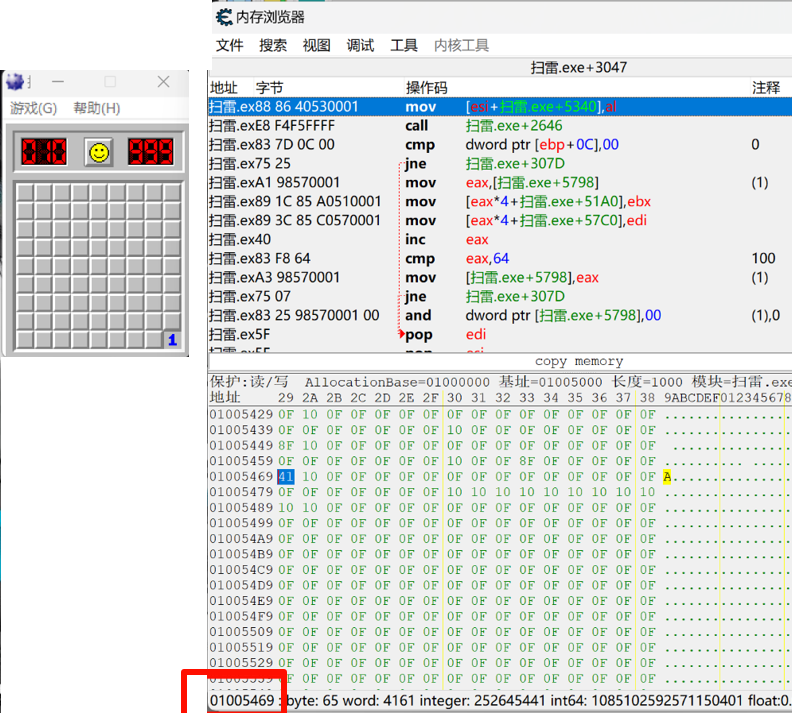Select the mov eax,[扫雷.exe+5798] row
Image resolution: width=792 pixels, height=713 pixels.
coord(500,182)
